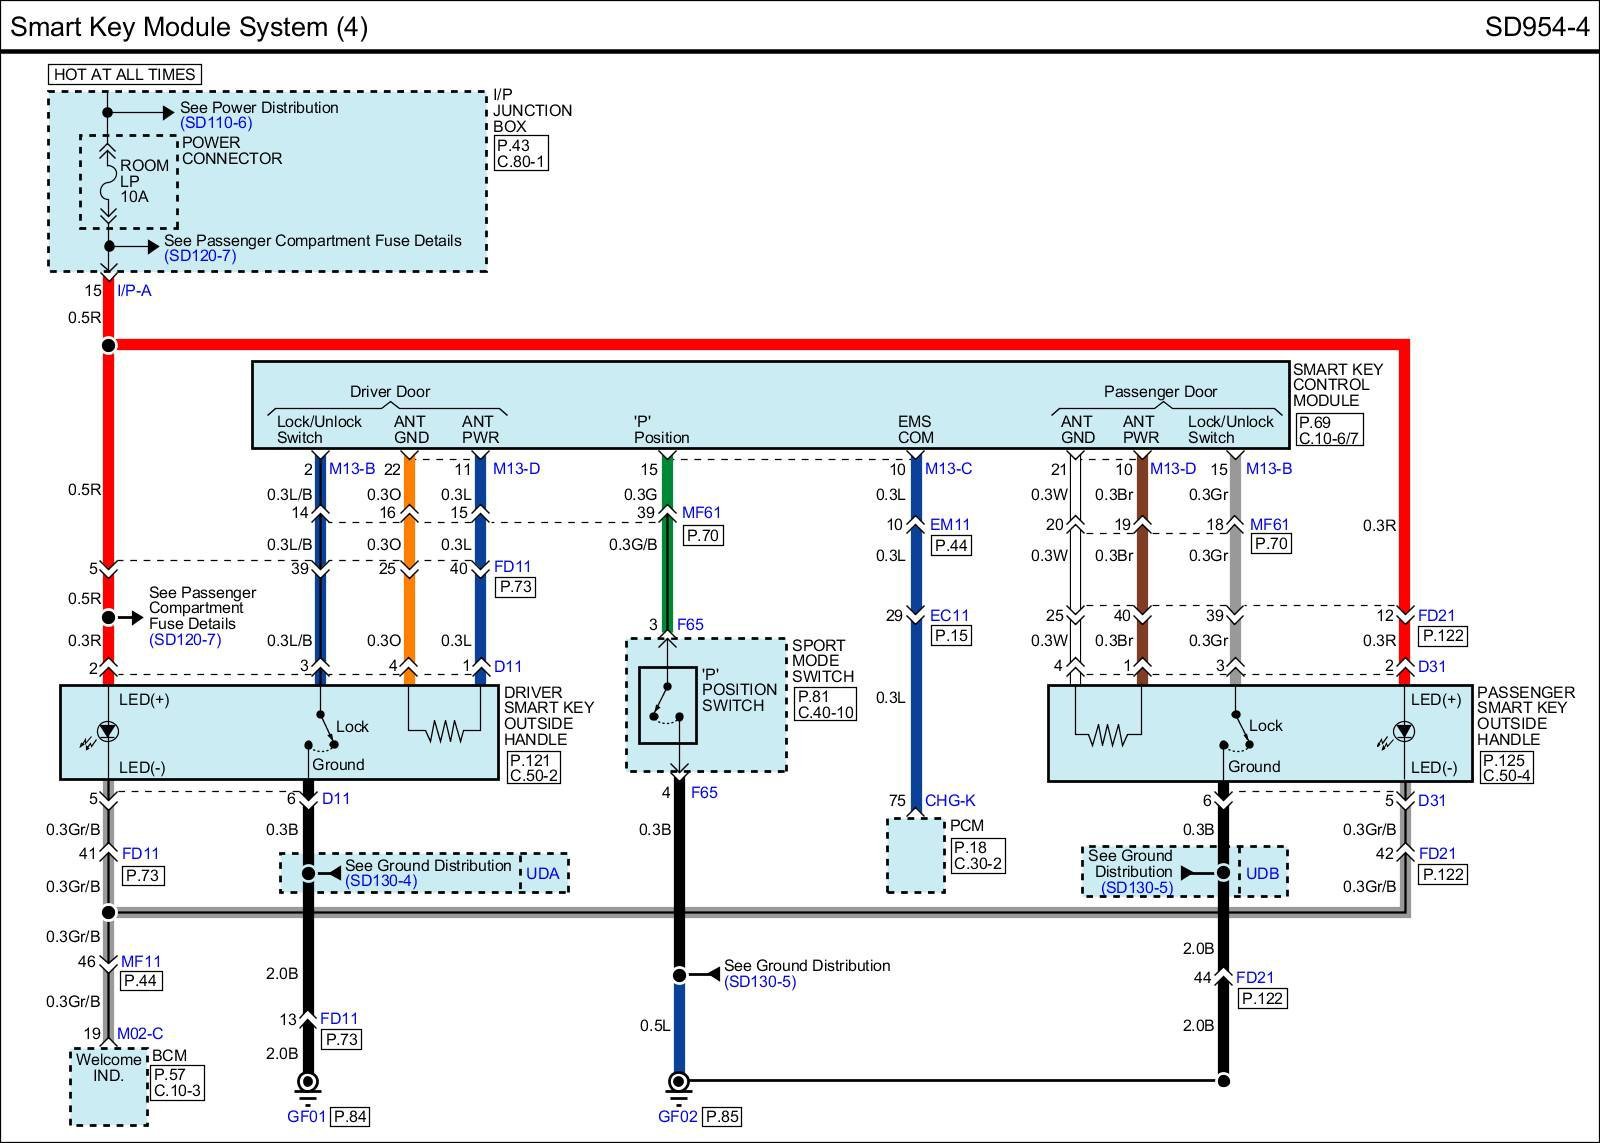Click the ROOM LP 10A fuse symbol

pos(108,182)
